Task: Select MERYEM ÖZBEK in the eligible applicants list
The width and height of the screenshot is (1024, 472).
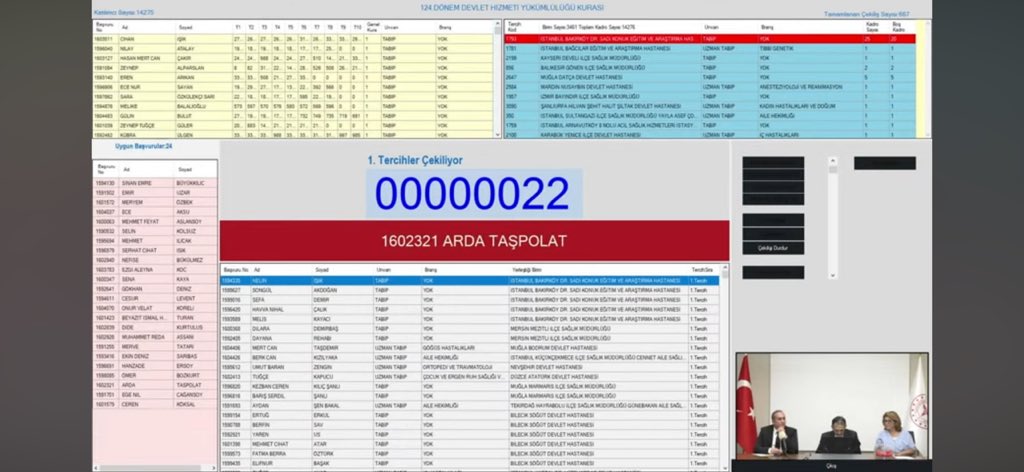Action: click(155, 202)
